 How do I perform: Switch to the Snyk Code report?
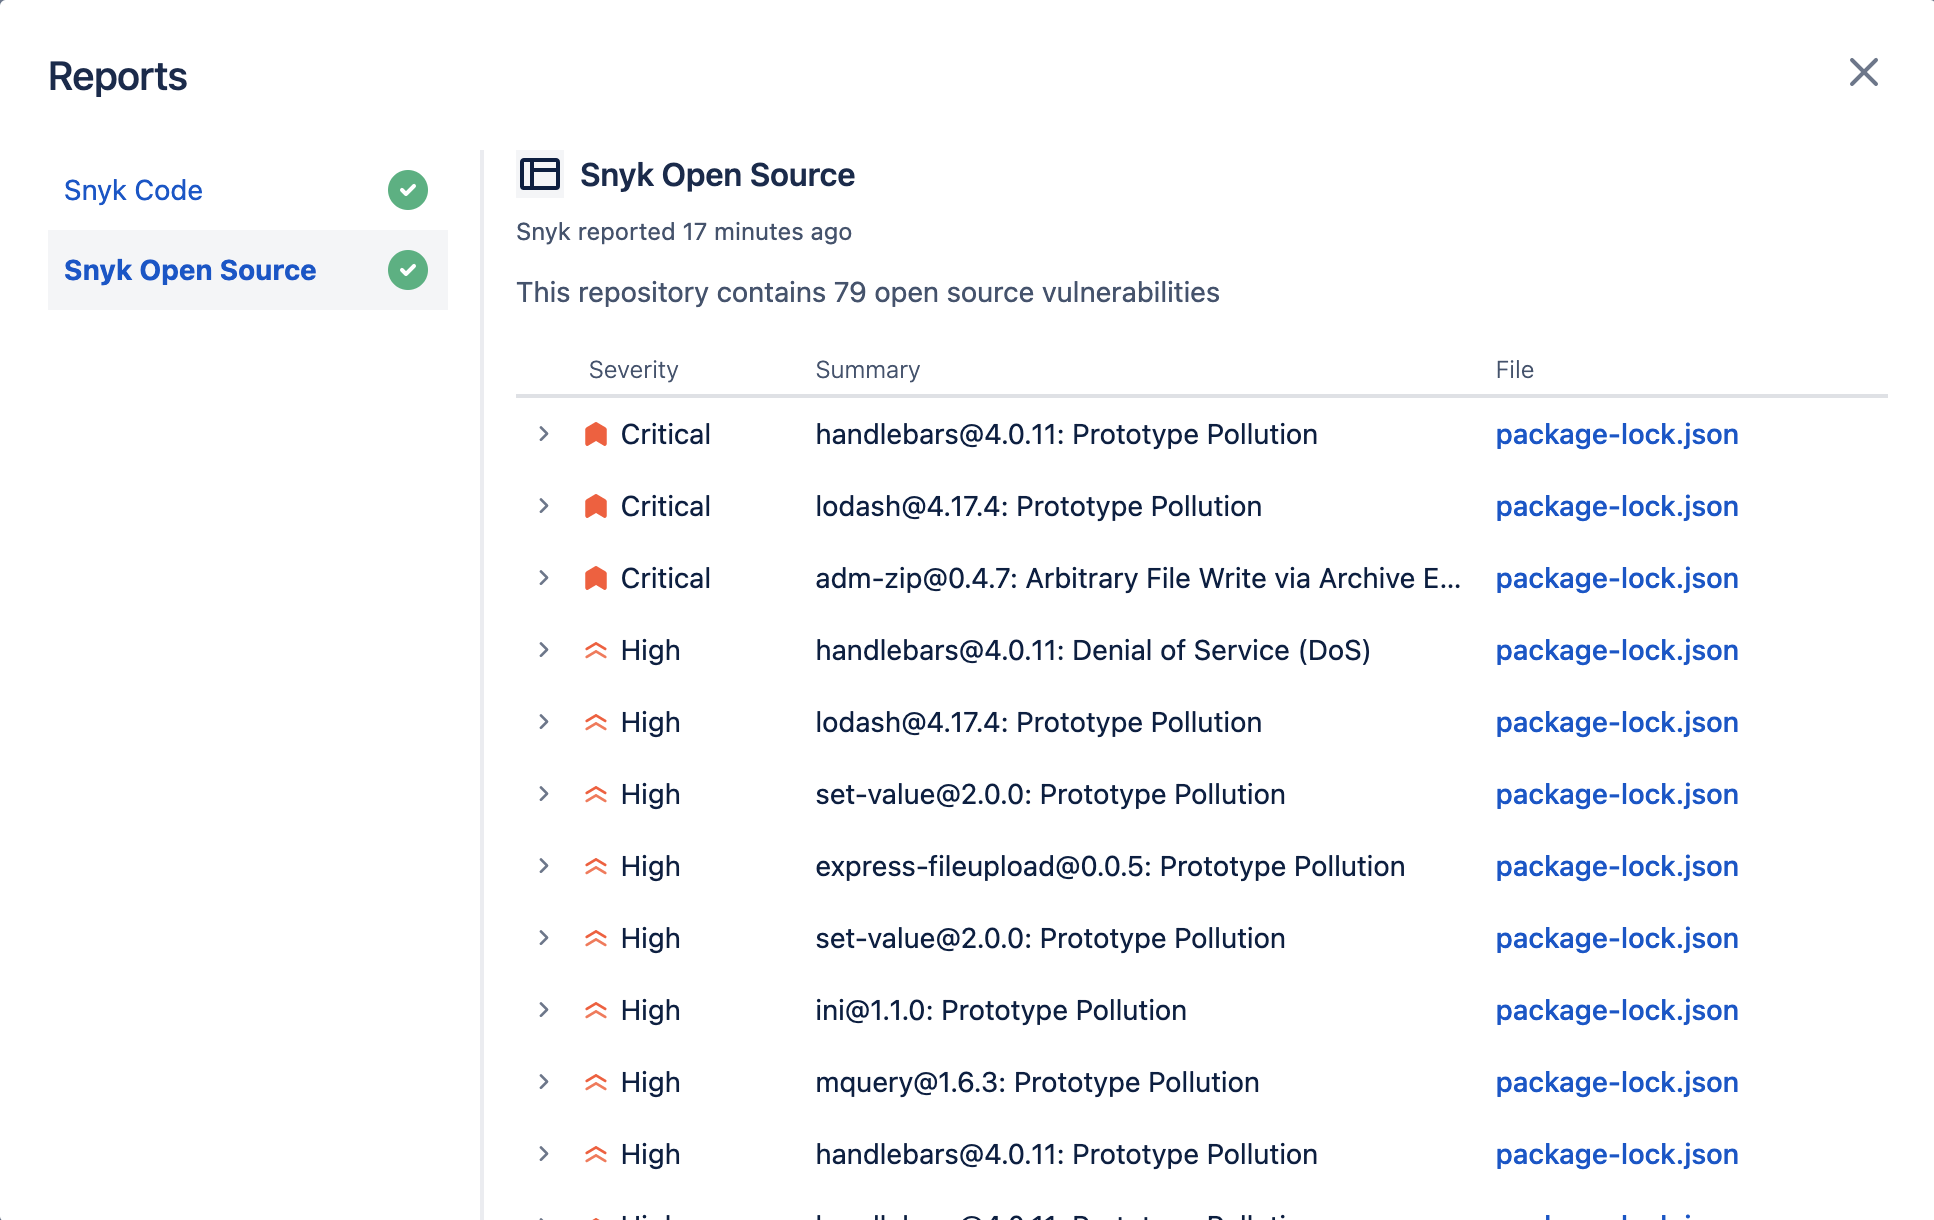(x=133, y=190)
